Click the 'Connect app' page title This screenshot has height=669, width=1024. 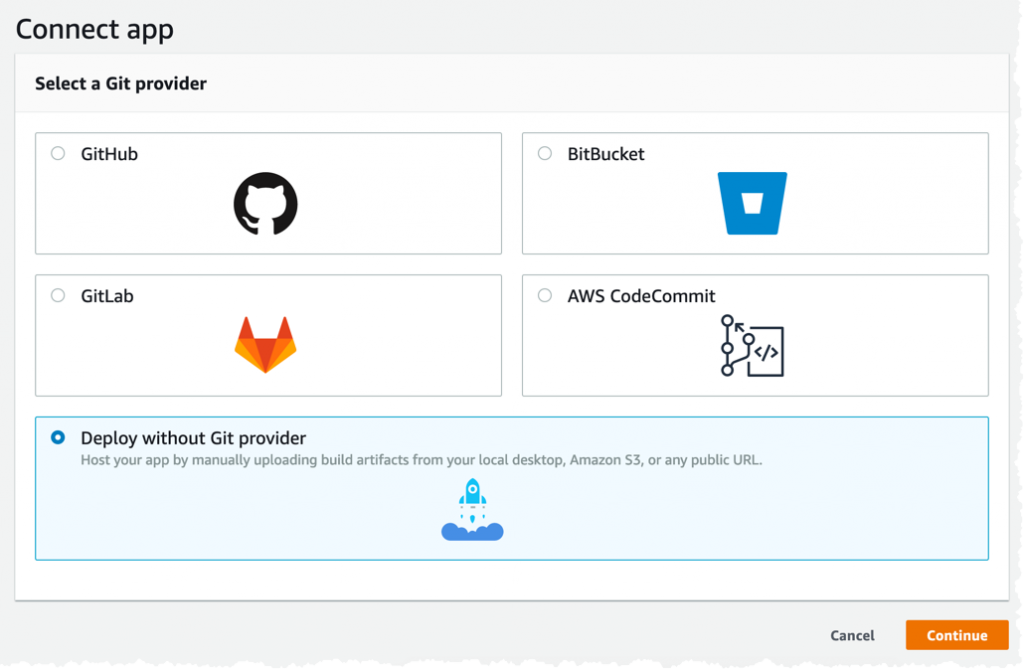pyautogui.click(x=95, y=29)
